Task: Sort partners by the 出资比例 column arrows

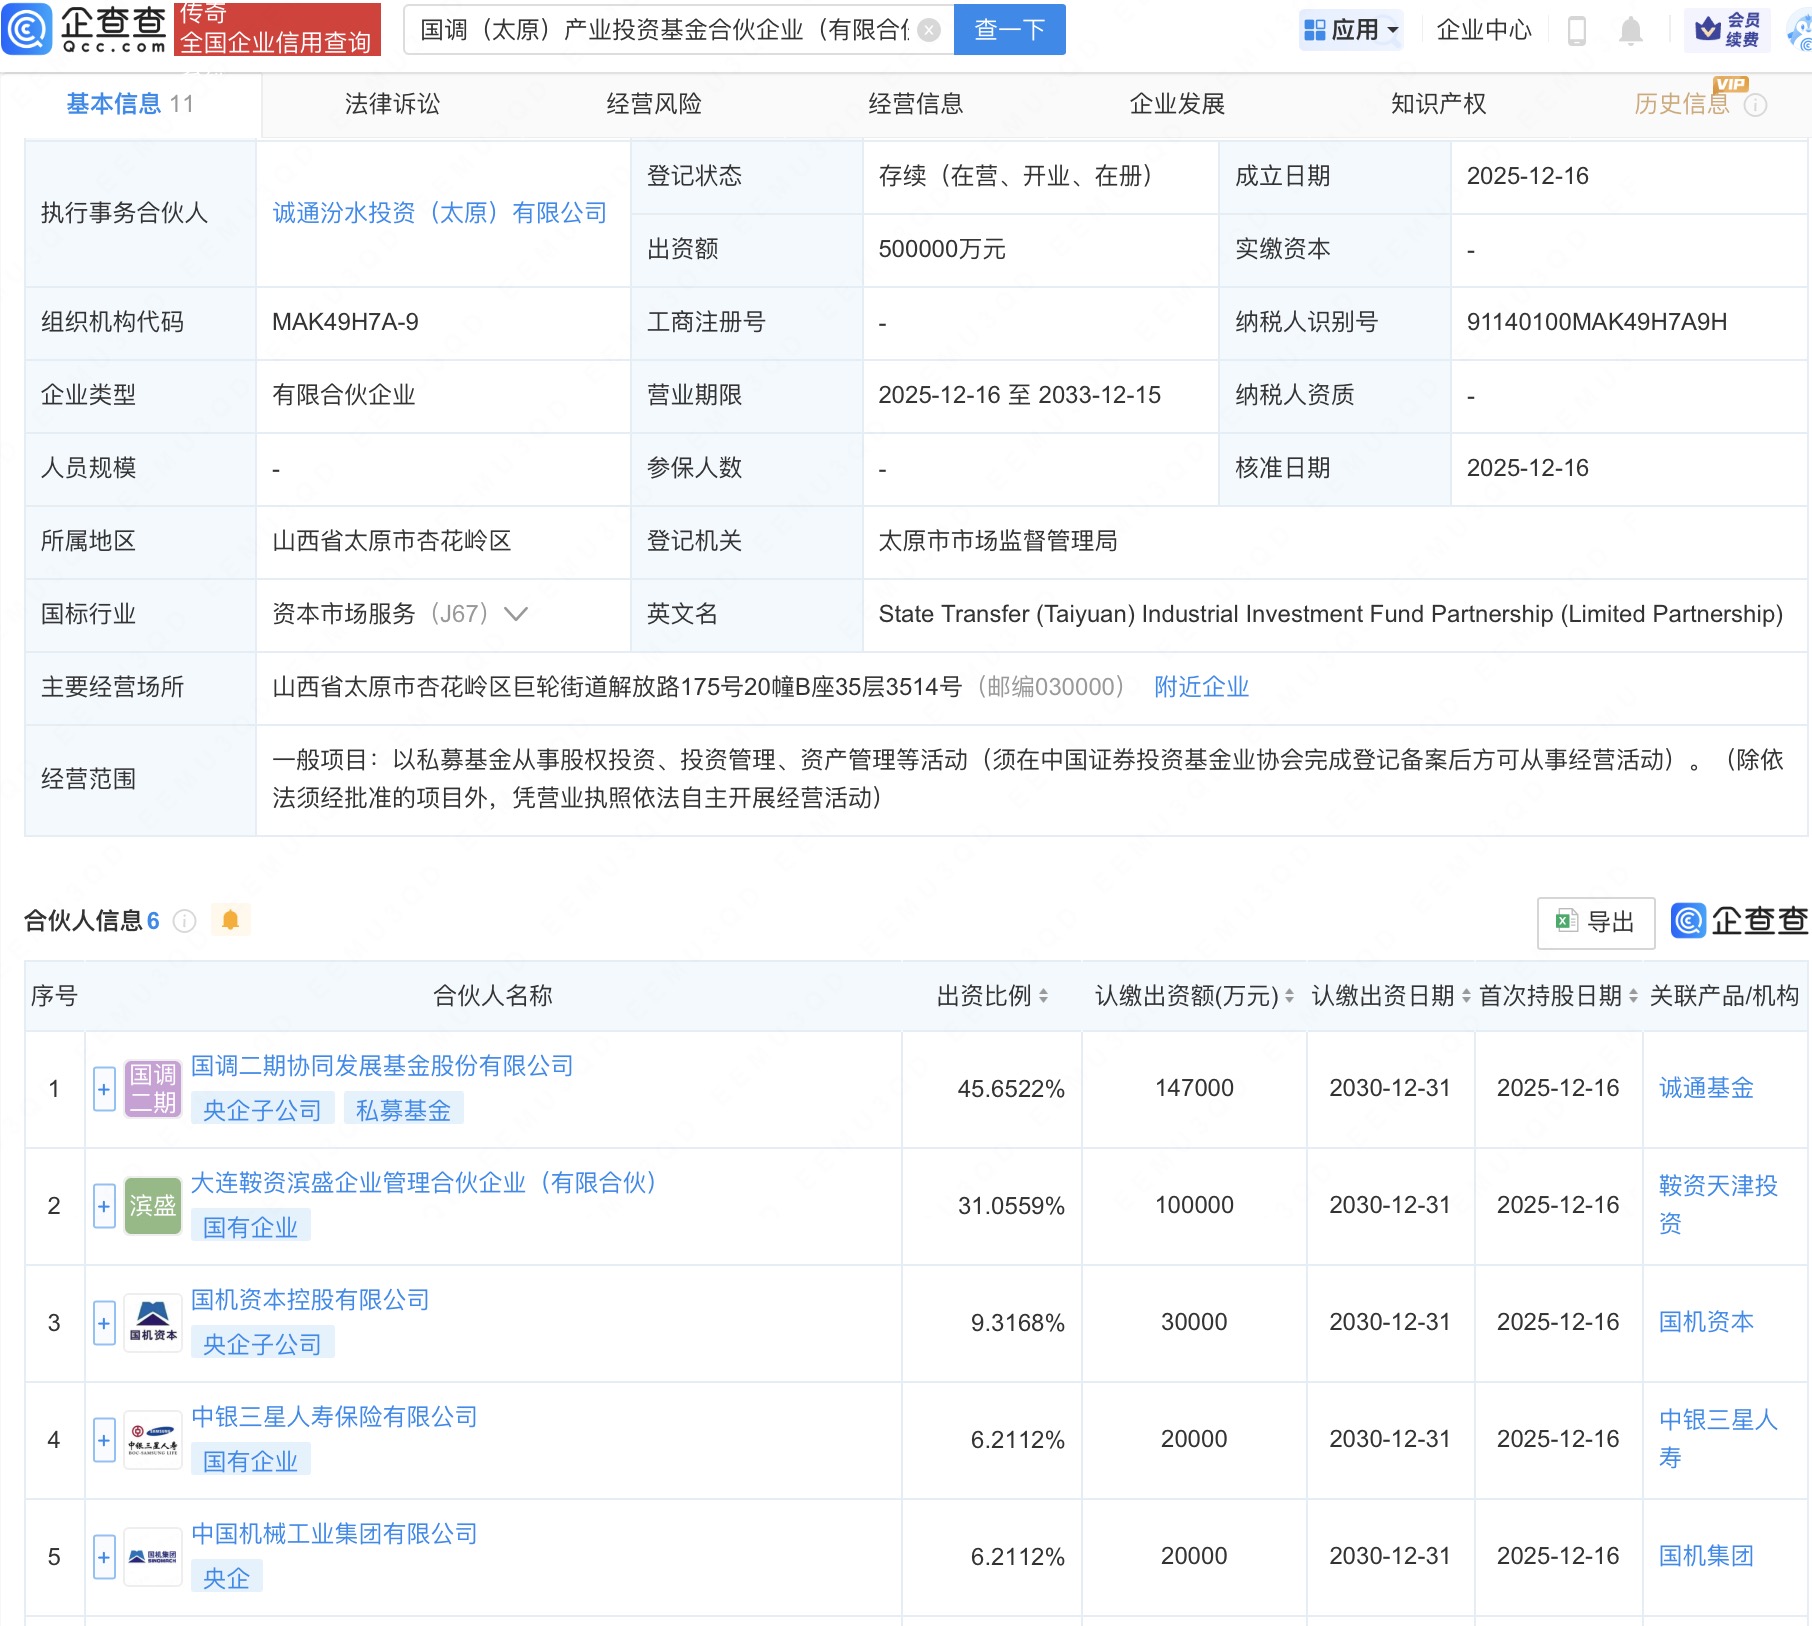Action: point(1043,996)
